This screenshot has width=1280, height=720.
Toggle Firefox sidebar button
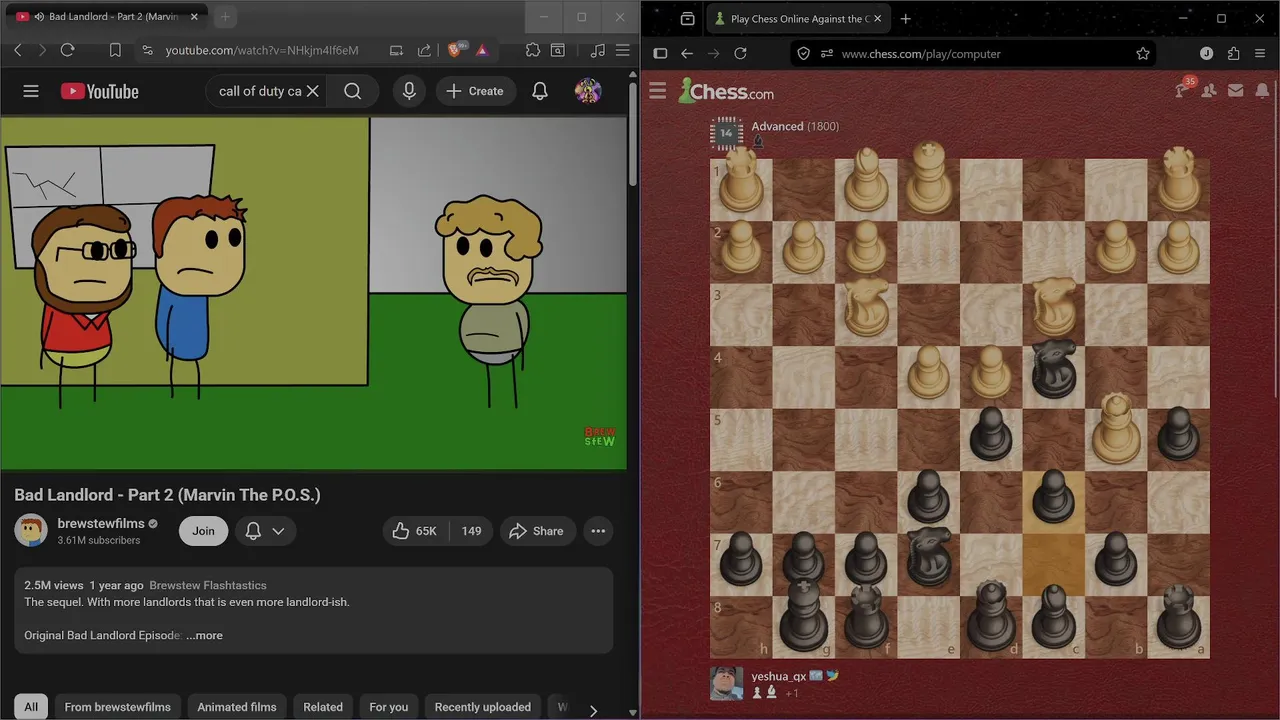click(x=660, y=54)
